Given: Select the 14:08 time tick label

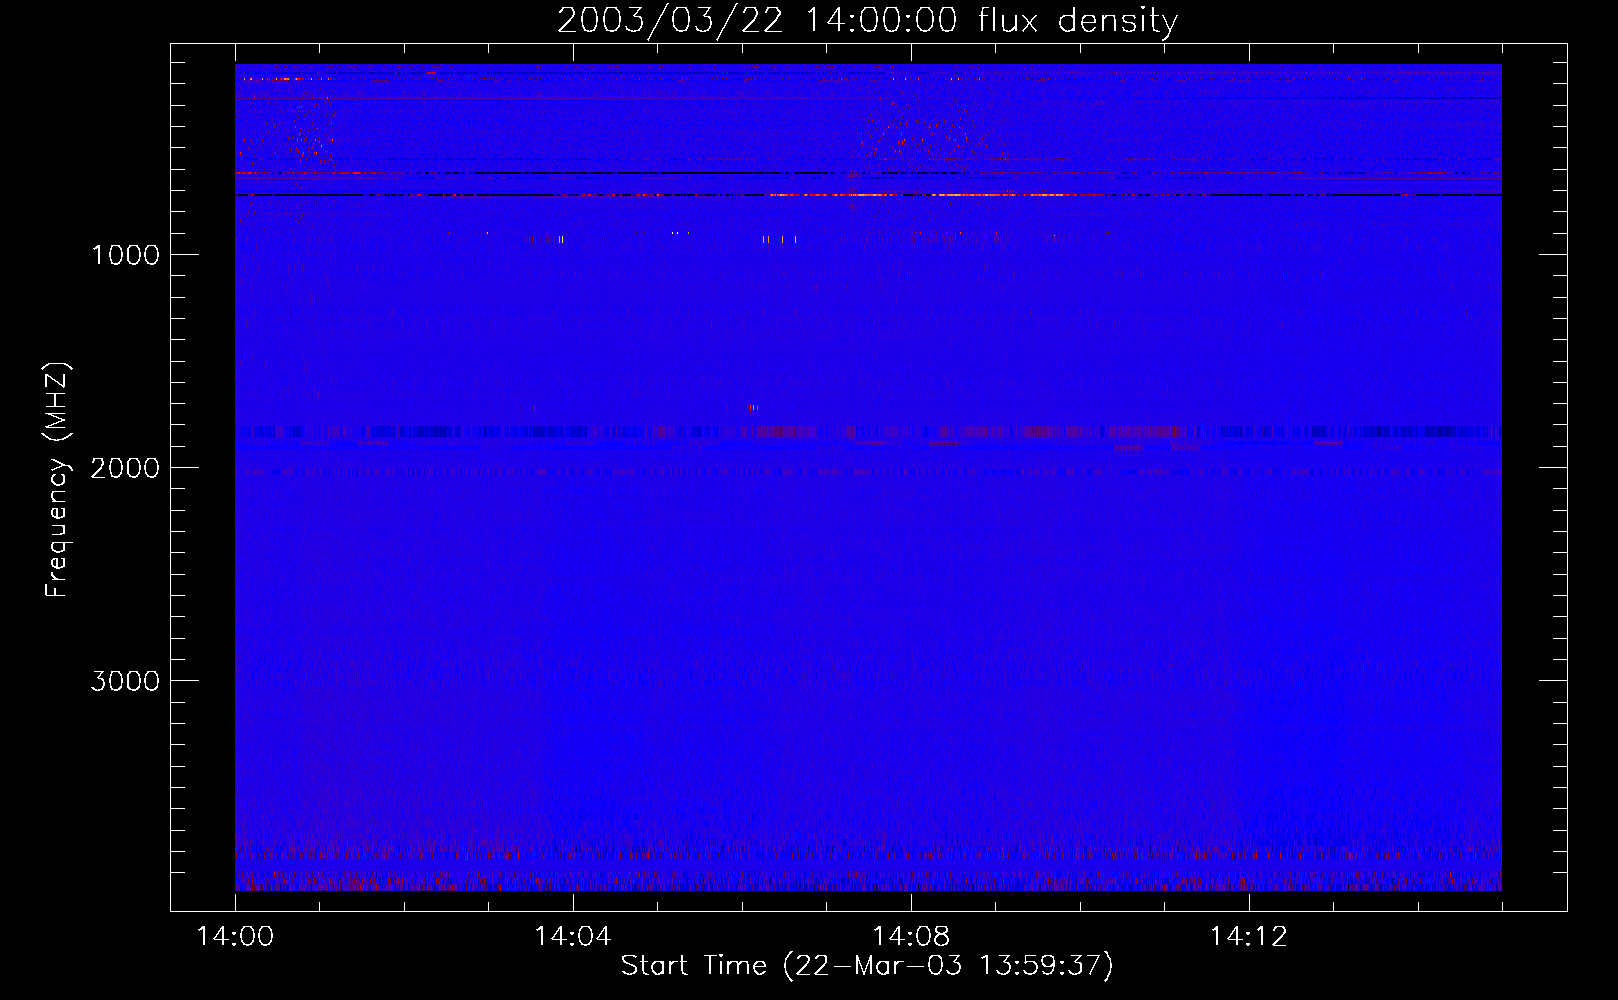Looking at the screenshot, I should 910,937.
